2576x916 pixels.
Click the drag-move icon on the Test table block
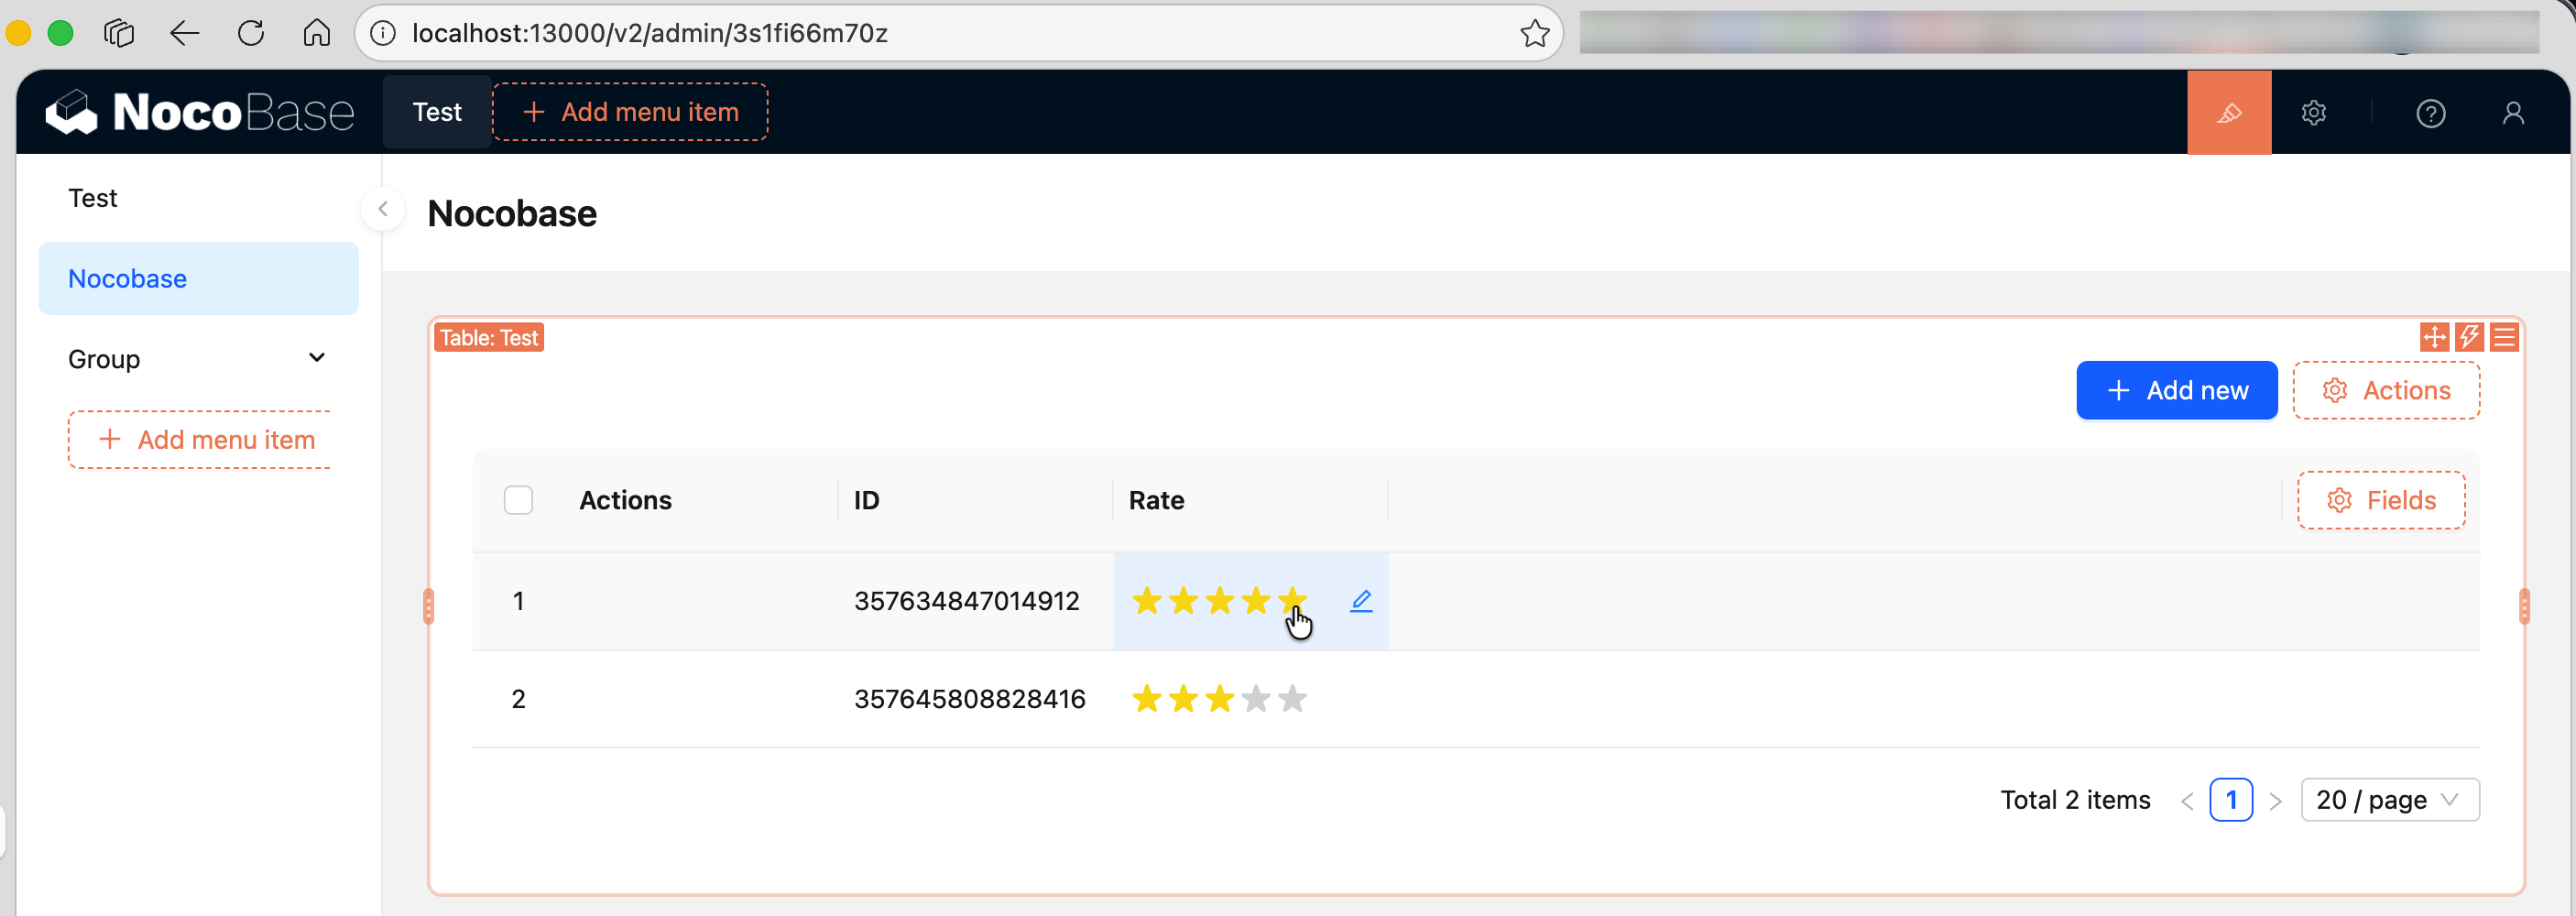tap(2434, 337)
